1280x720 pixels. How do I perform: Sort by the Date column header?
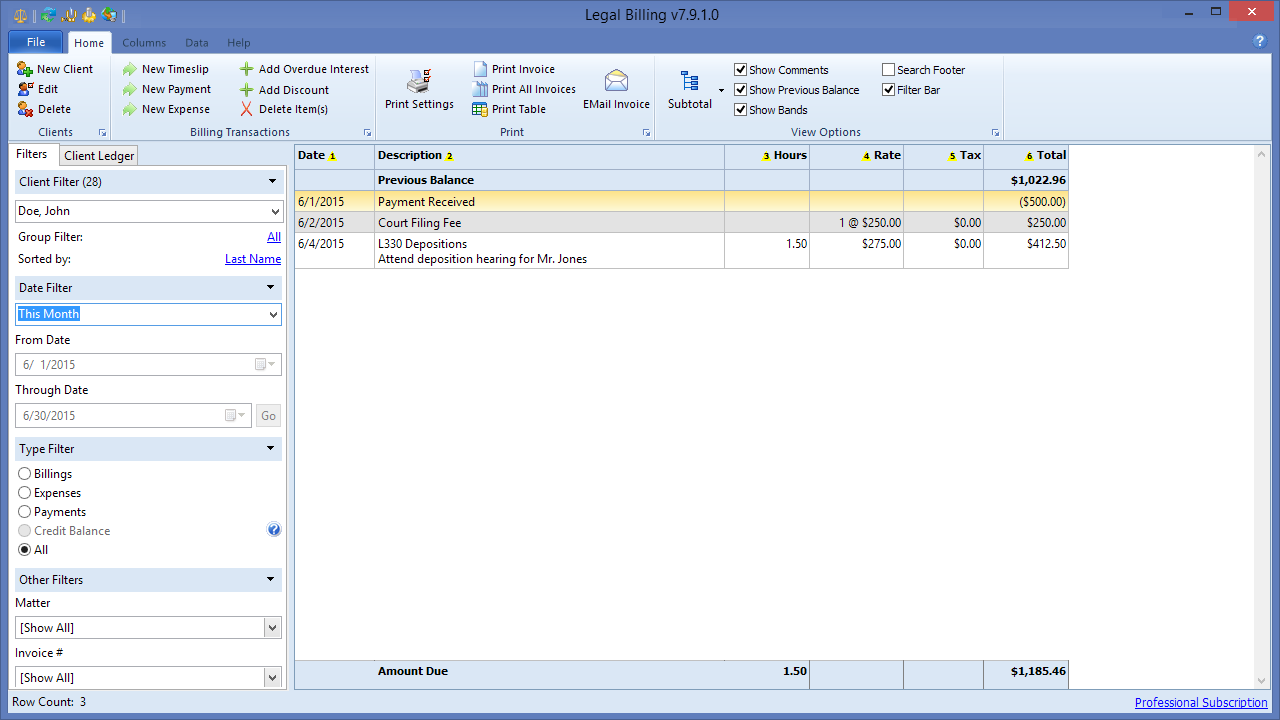pos(335,156)
